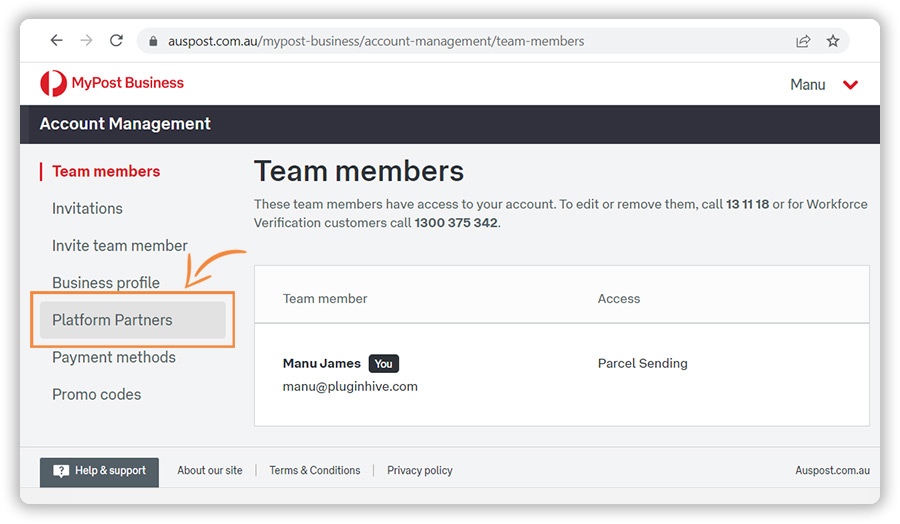This screenshot has height=524, width=900.
Task: Open Promo codes in sidebar
Action: coord(96,394)
